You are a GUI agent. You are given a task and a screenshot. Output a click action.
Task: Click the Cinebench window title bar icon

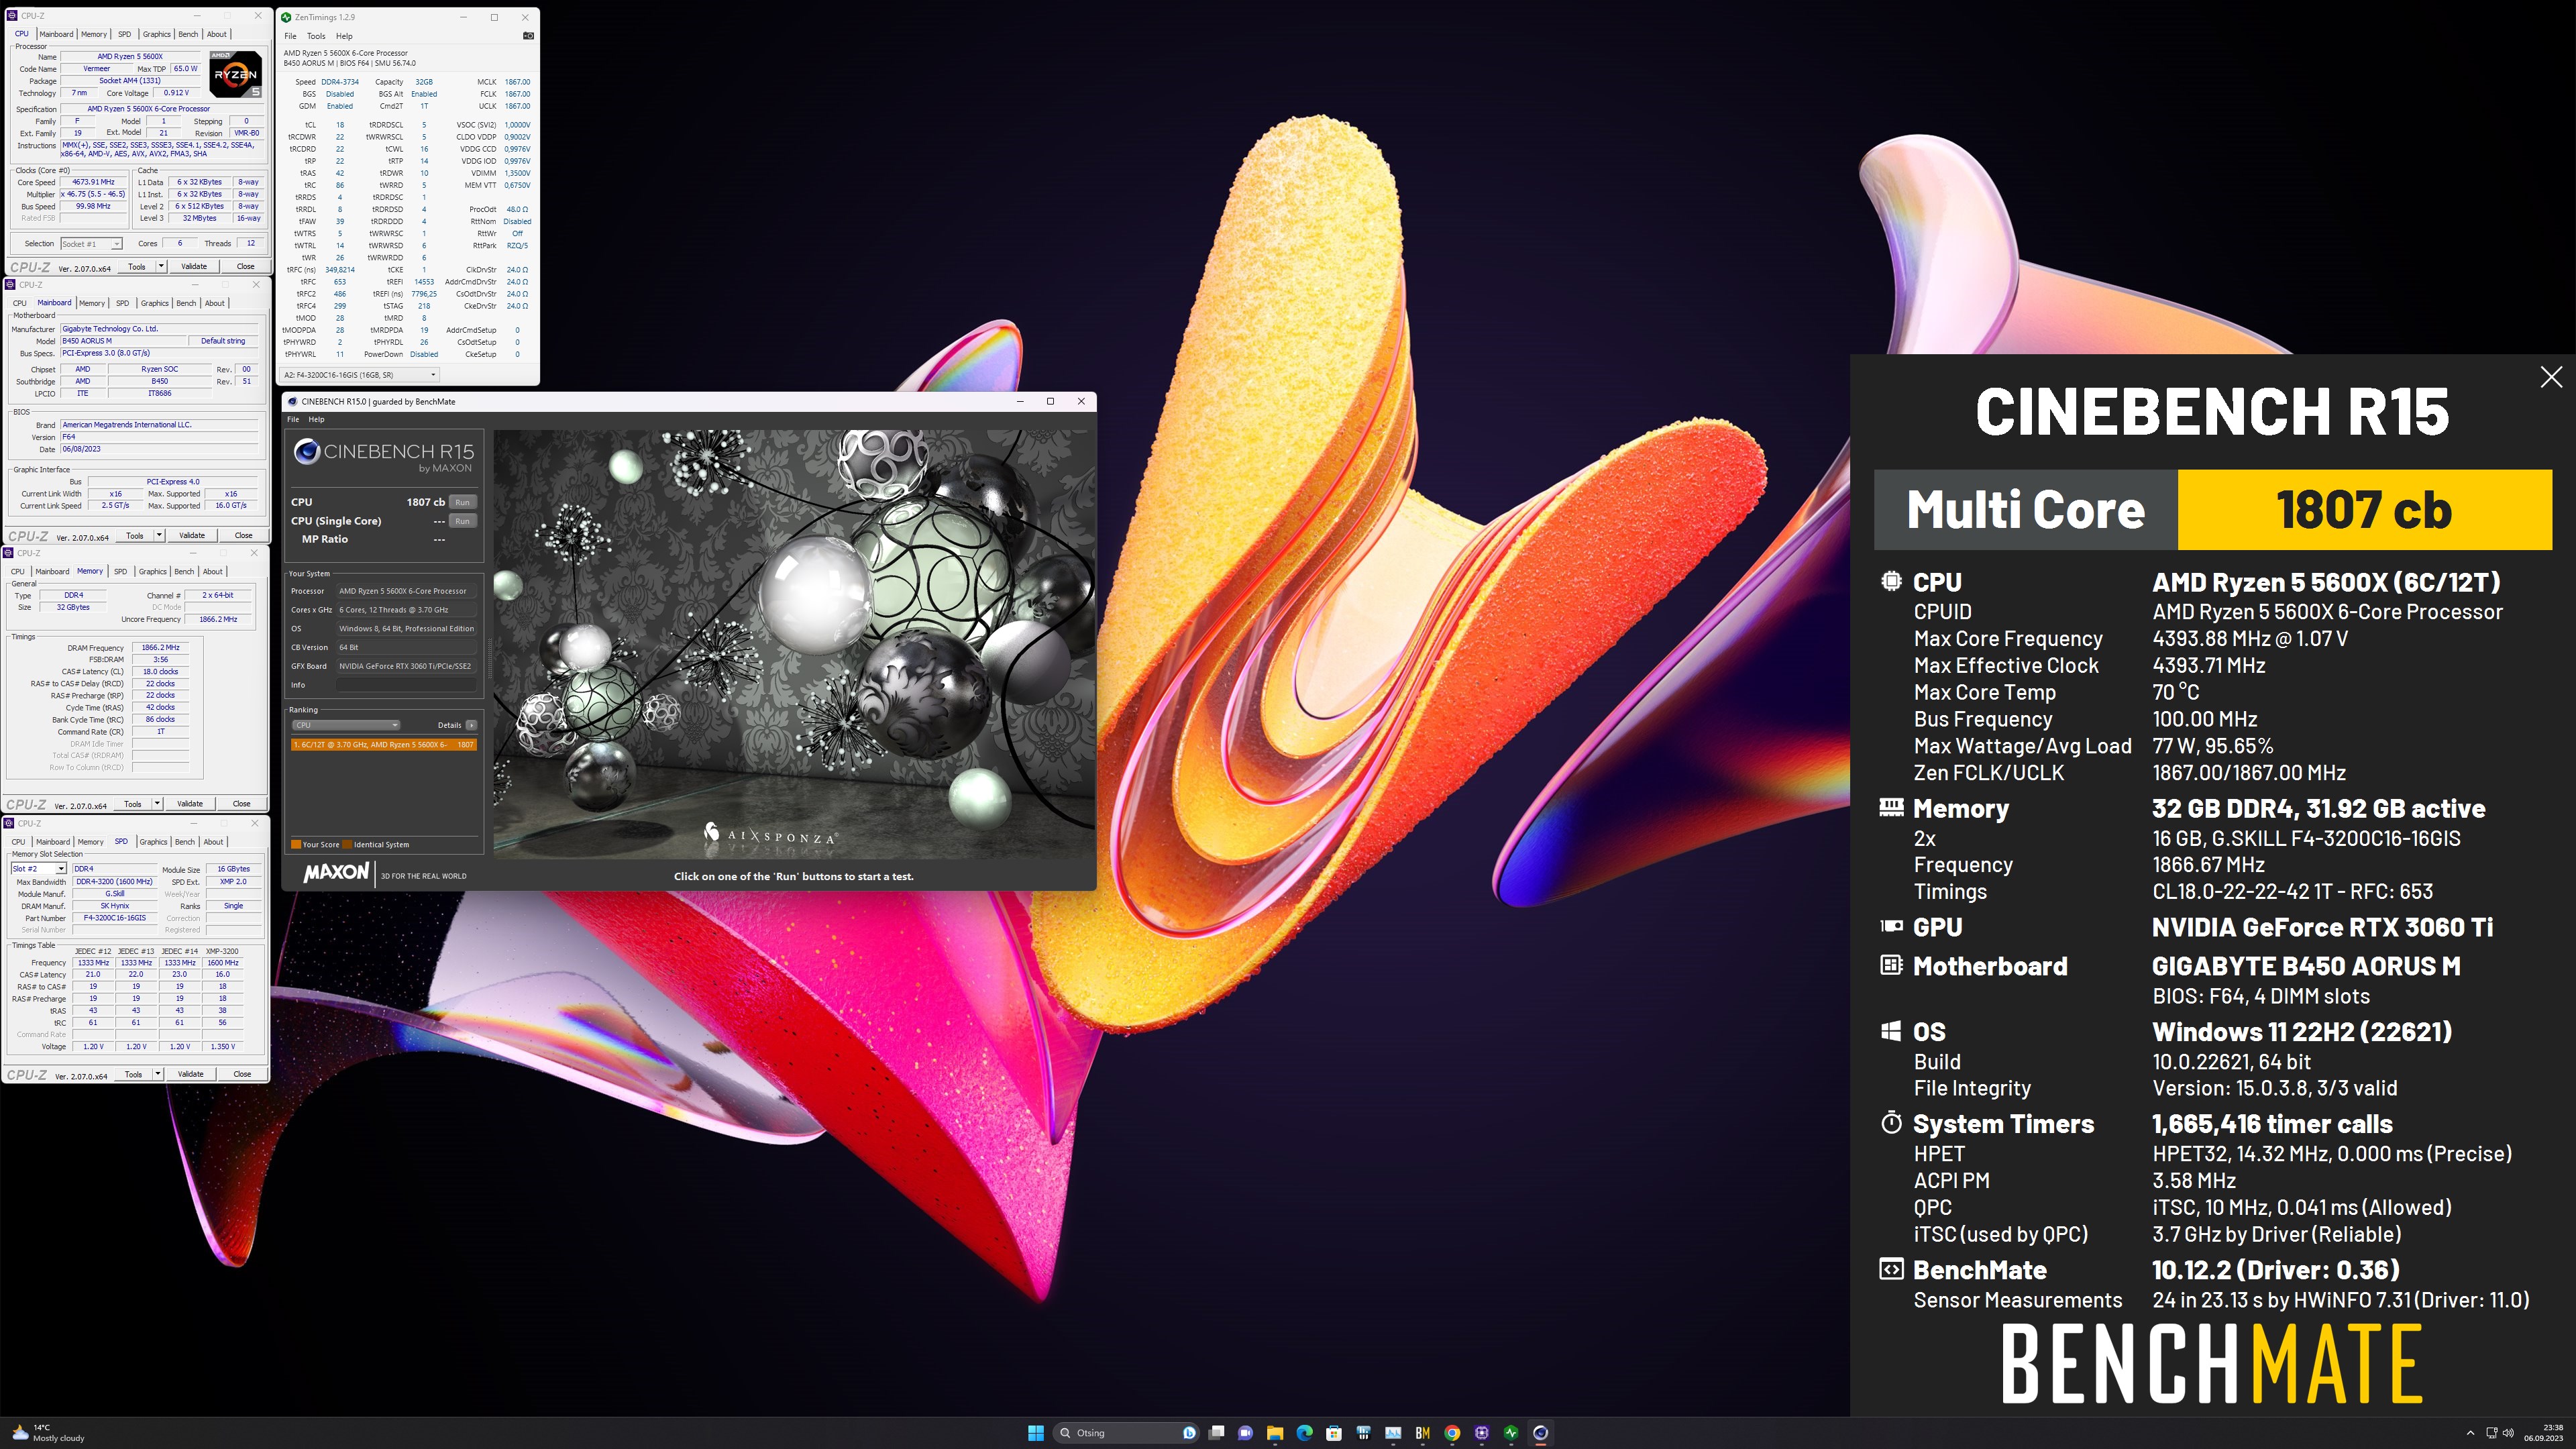292,401
